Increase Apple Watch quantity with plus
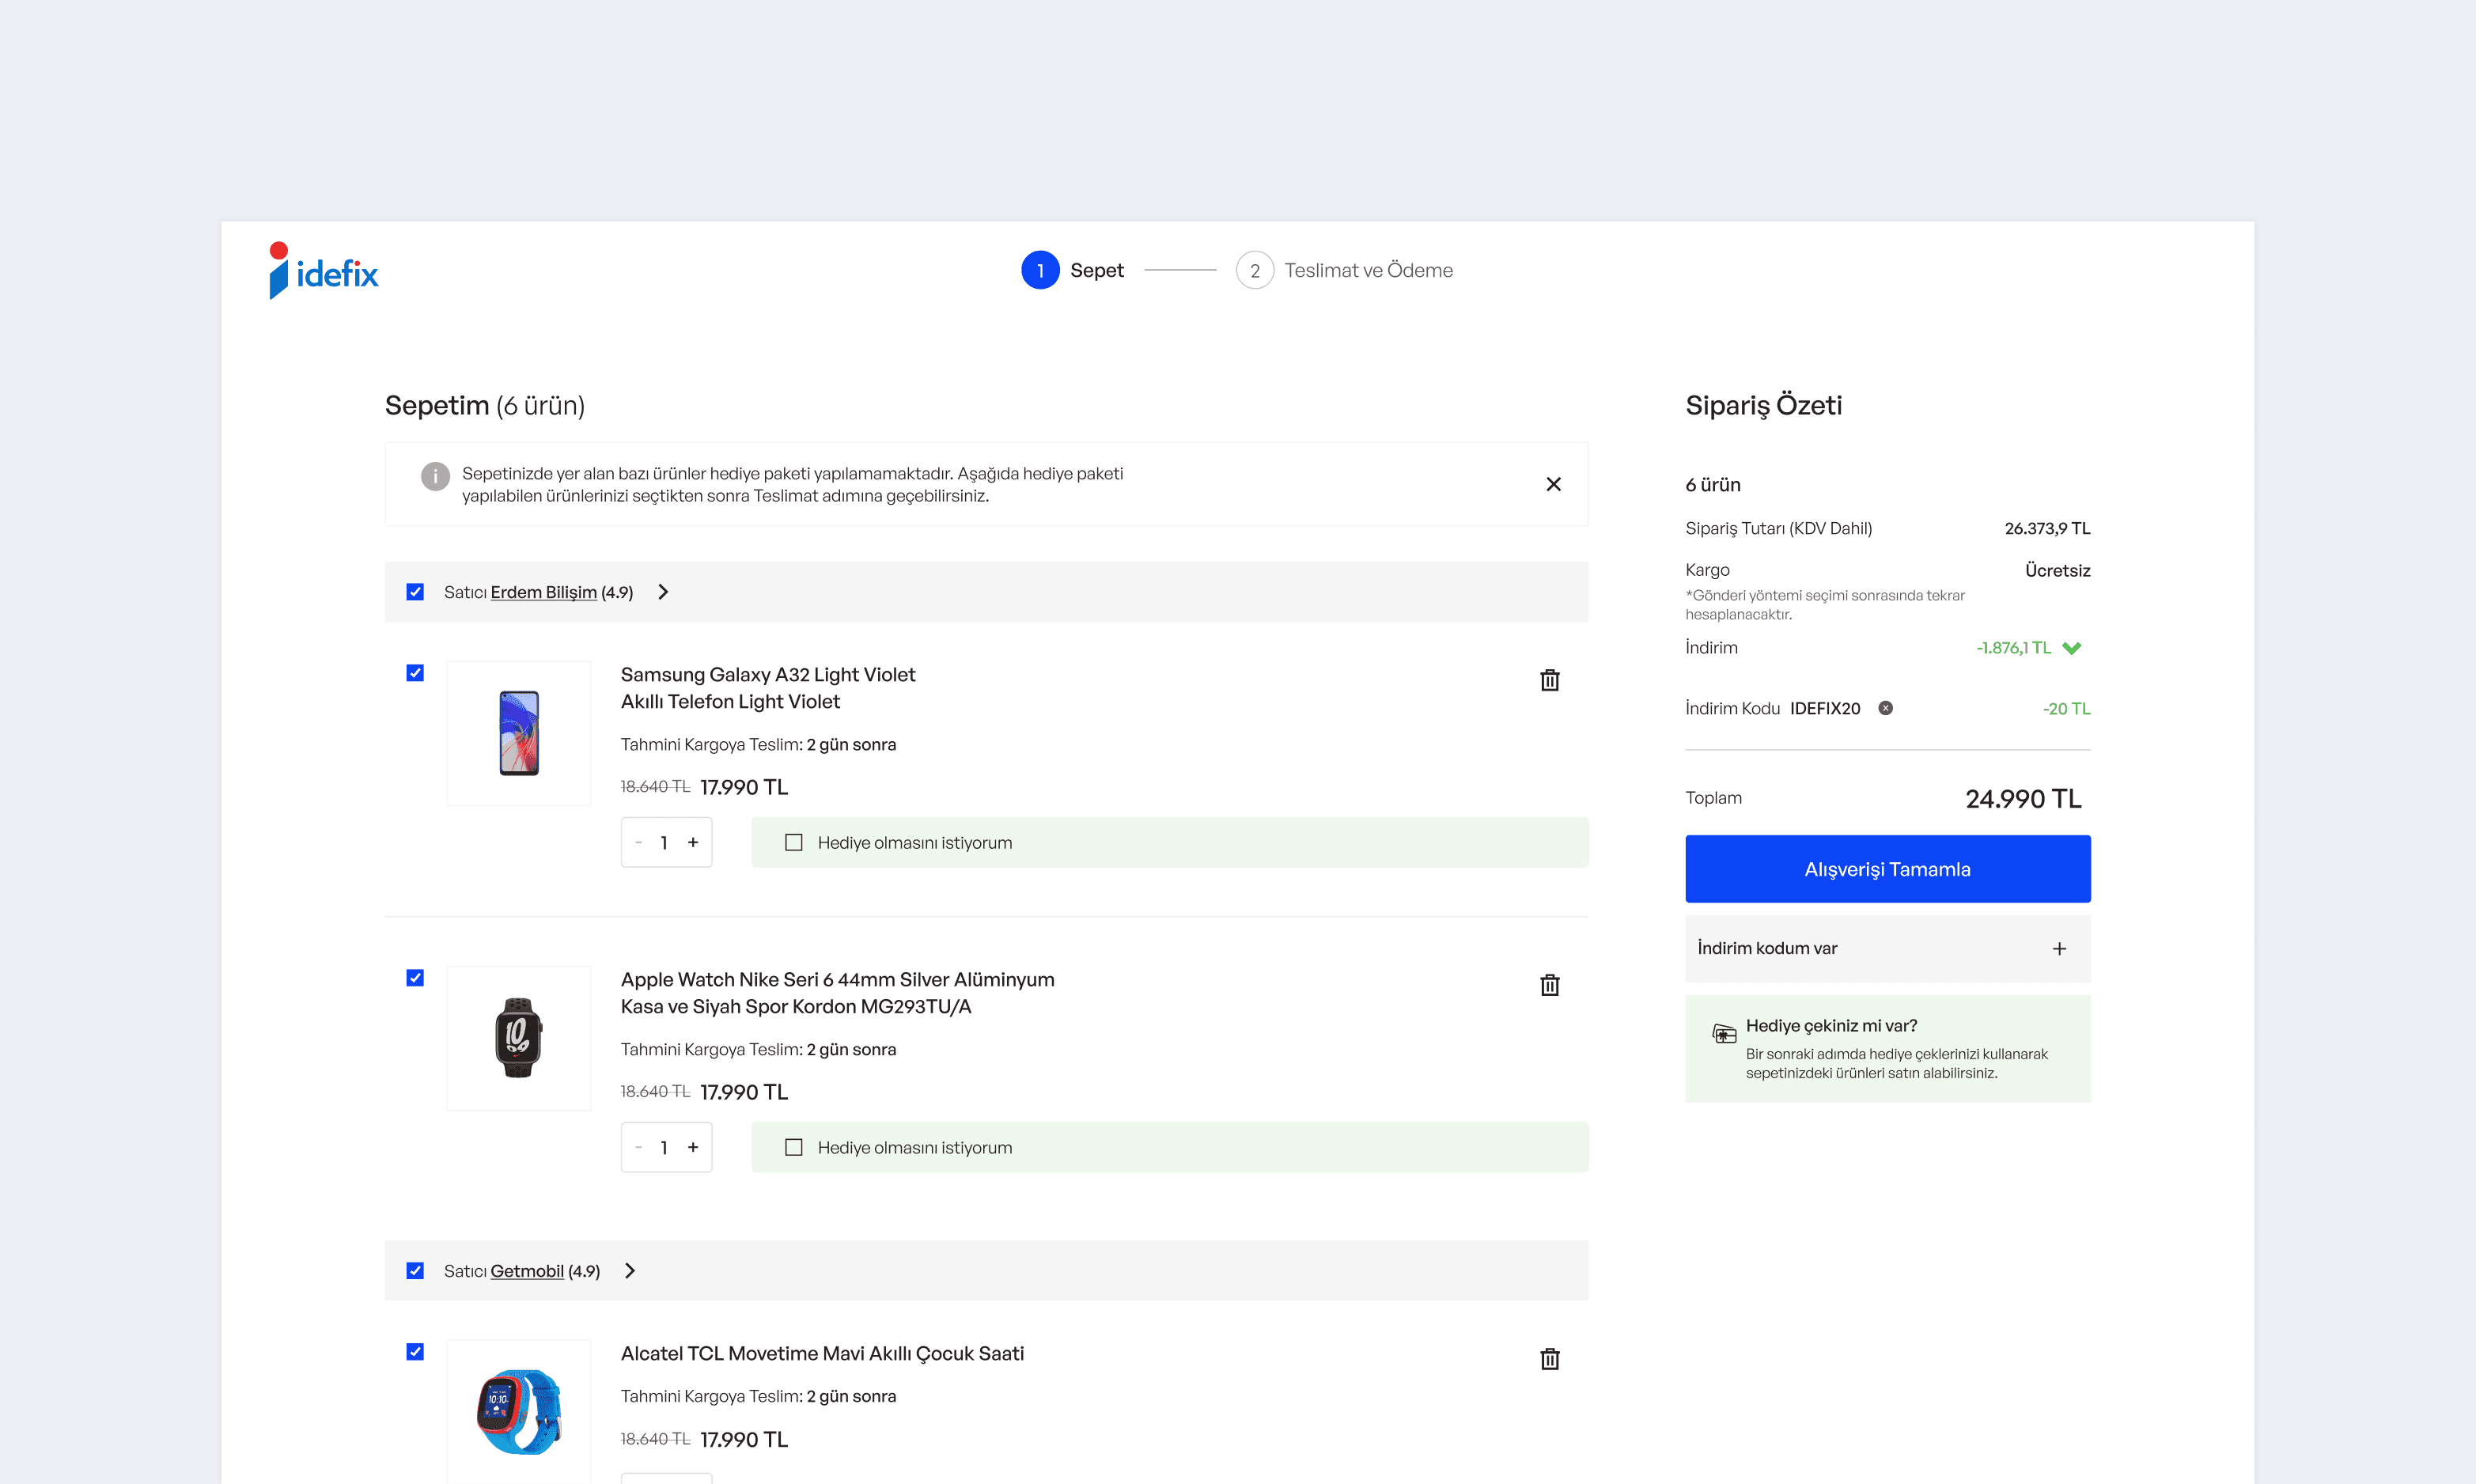 [x=693, y=1147]
